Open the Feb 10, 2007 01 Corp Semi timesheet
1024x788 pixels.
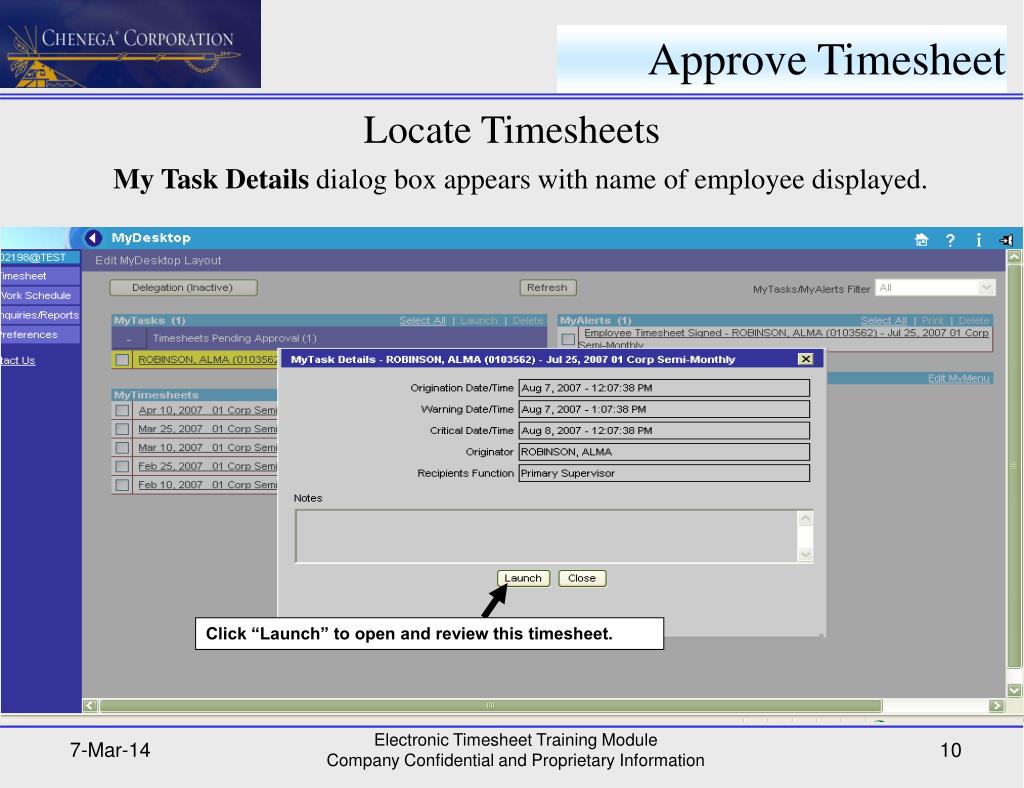(208, 485)
